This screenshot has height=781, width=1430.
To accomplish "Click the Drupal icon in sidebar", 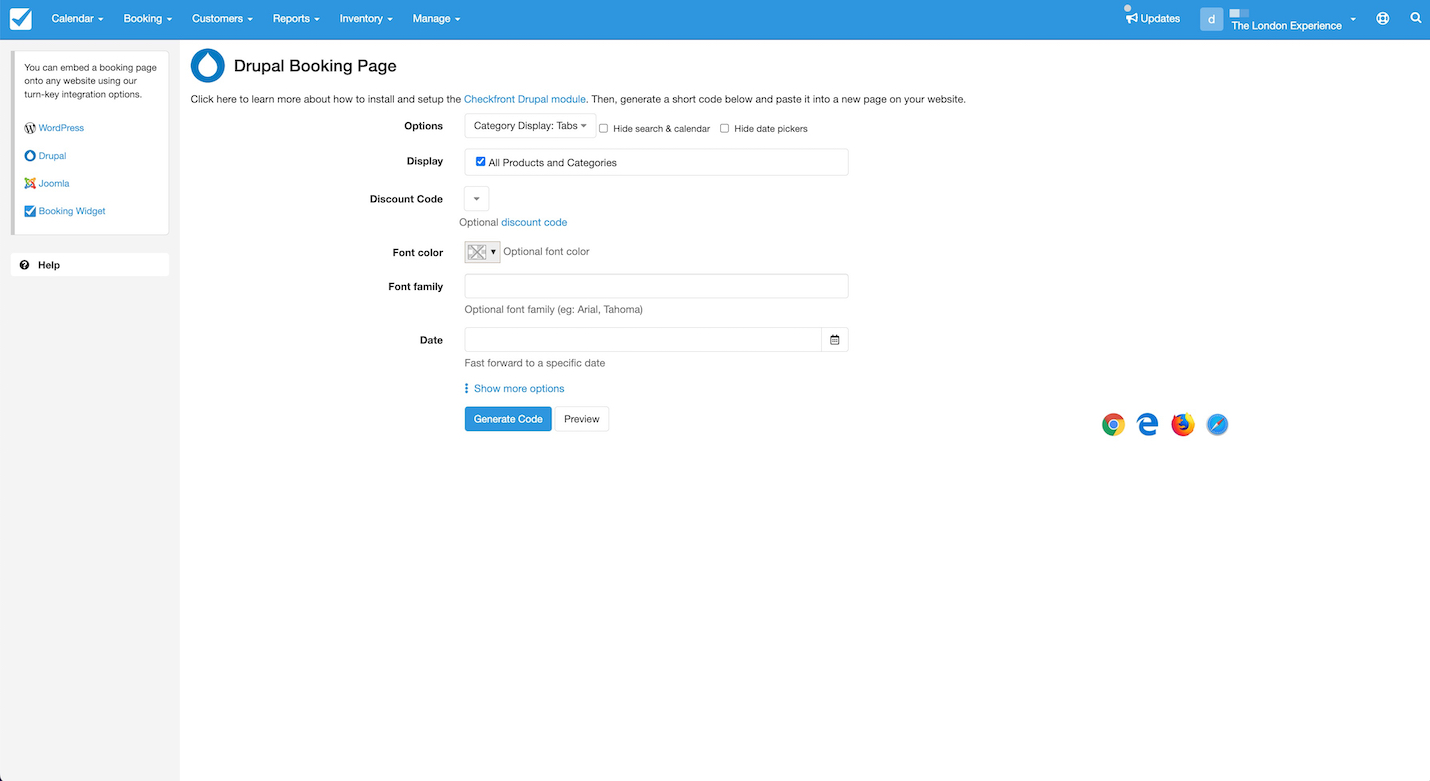I will click(30, 156).
